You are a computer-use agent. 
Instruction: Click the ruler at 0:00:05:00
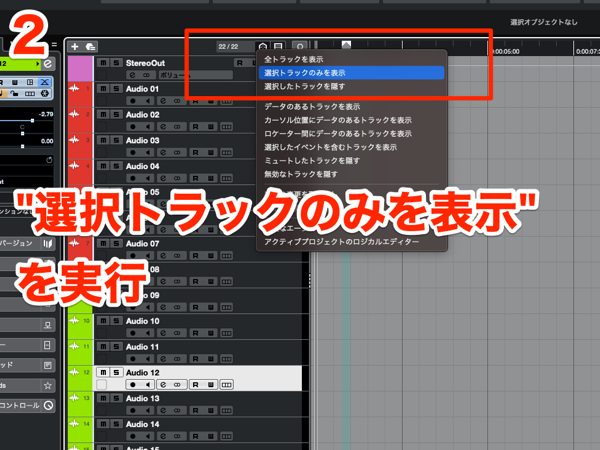coord(505,52)
